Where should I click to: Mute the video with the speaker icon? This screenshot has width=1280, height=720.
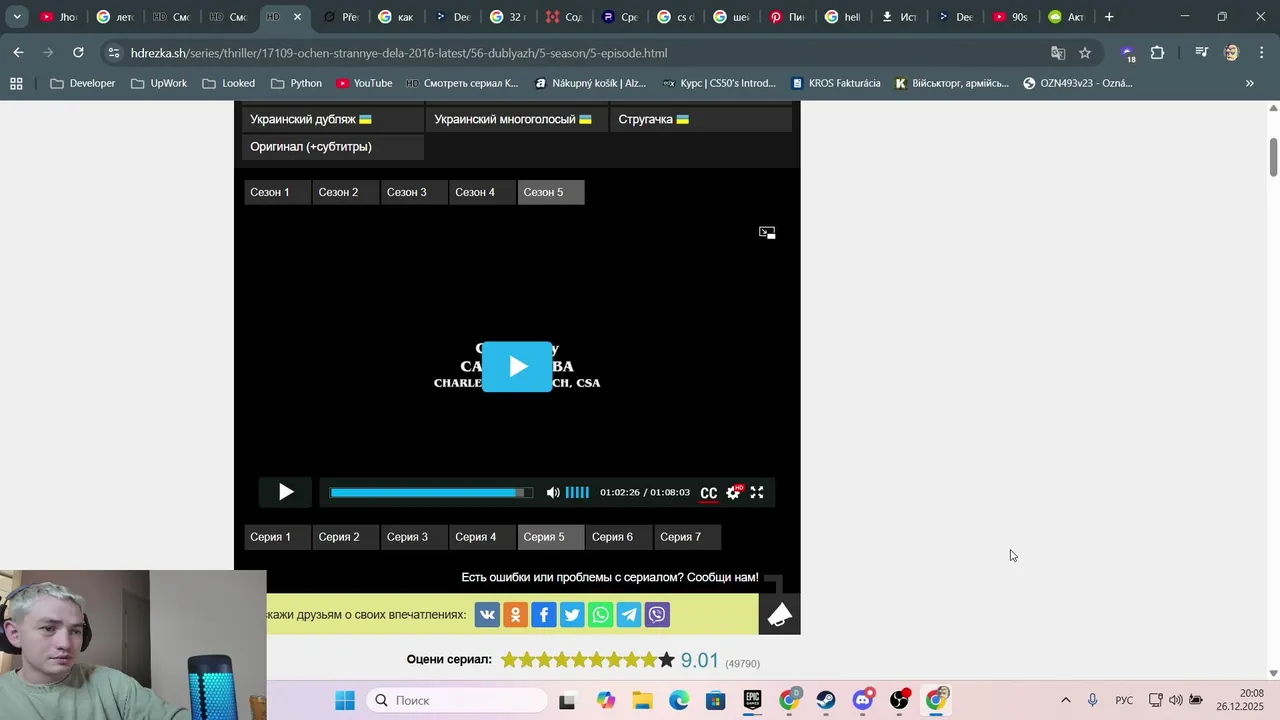point(553,492)
